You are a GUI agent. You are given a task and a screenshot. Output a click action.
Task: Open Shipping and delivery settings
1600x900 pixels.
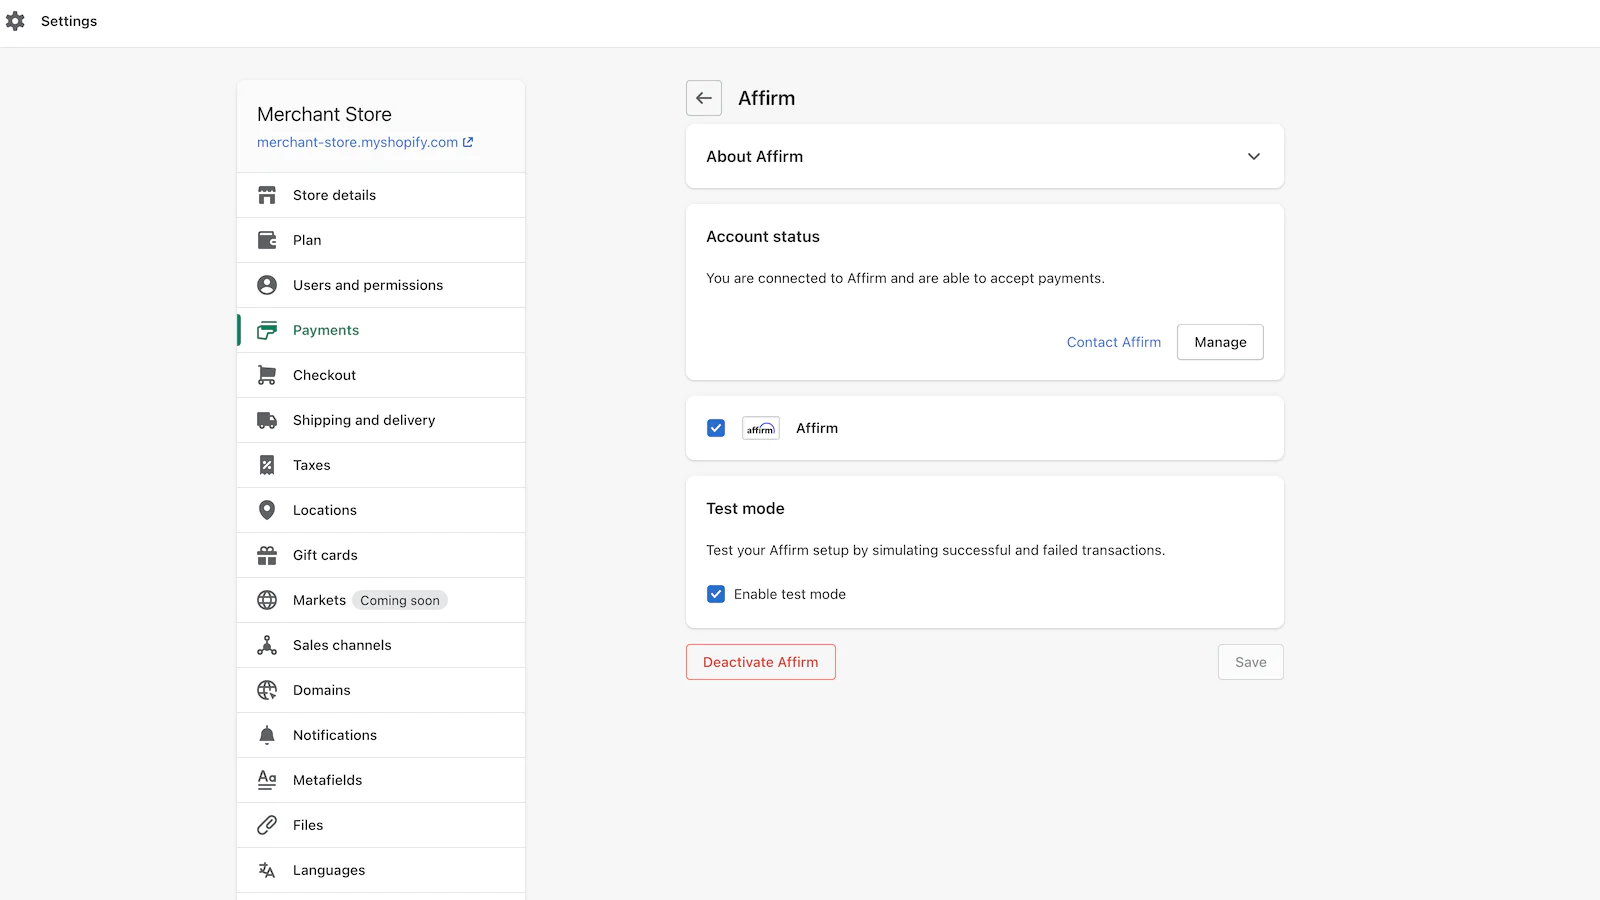pos(381,420)
